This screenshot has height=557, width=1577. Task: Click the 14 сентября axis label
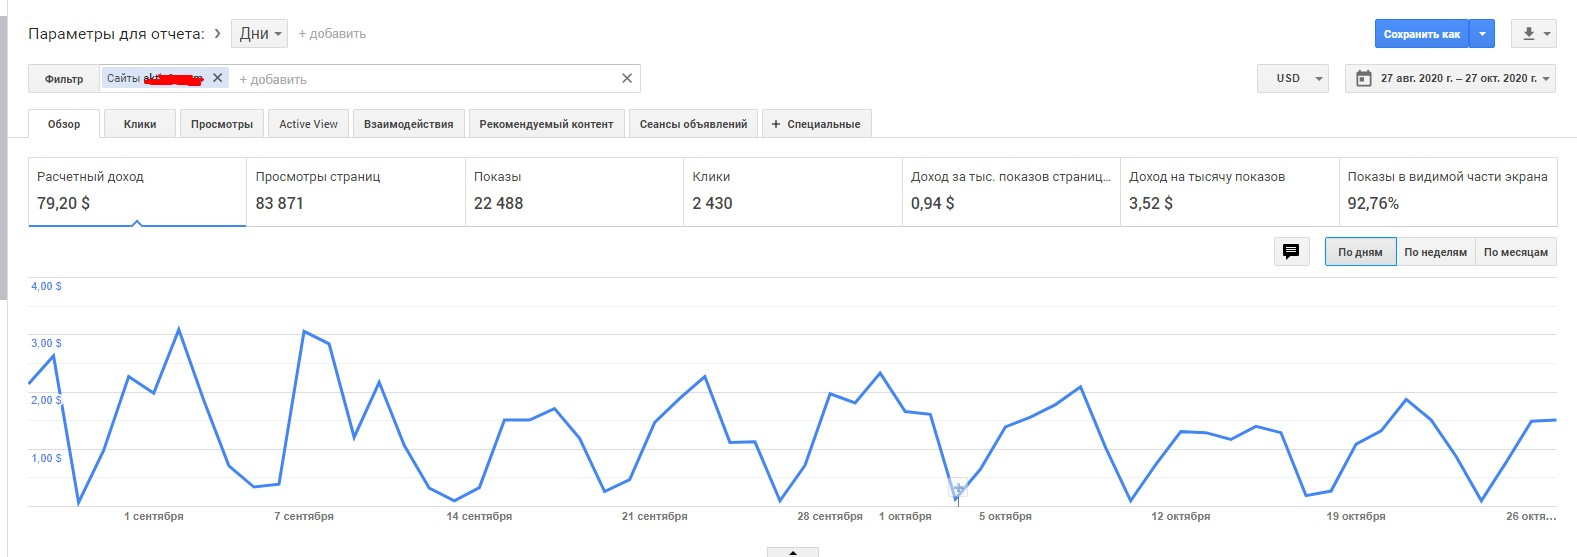(x=479, y=516)
